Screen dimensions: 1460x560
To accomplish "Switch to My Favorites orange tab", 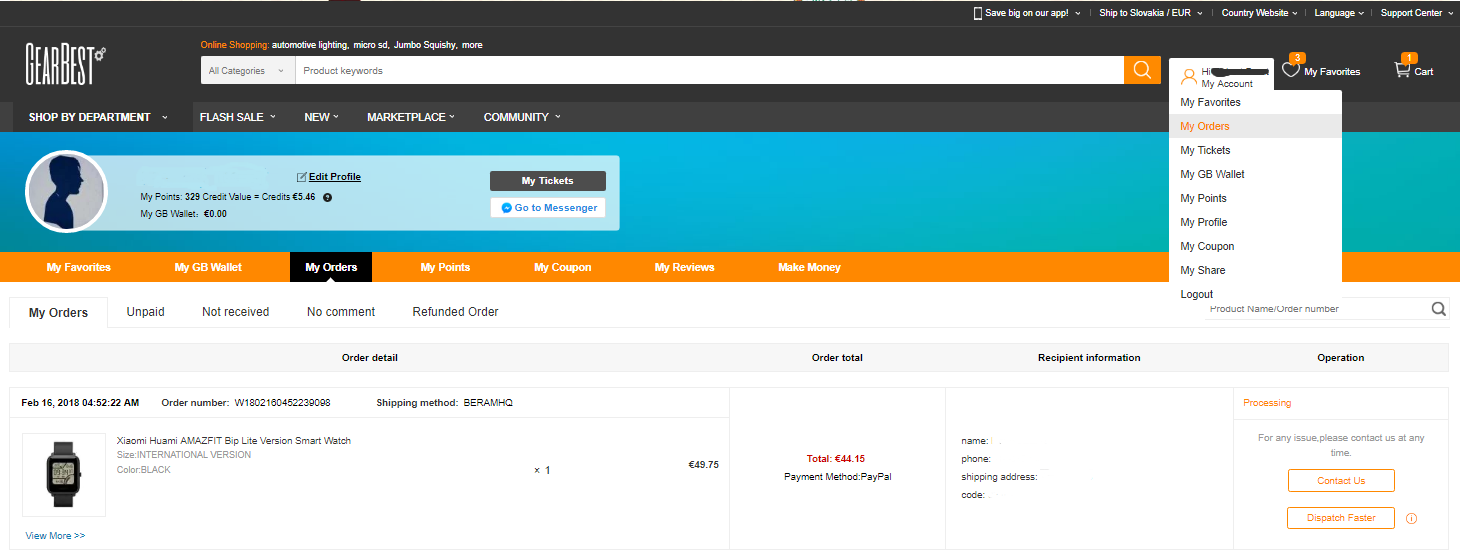I will coord(79,267).
